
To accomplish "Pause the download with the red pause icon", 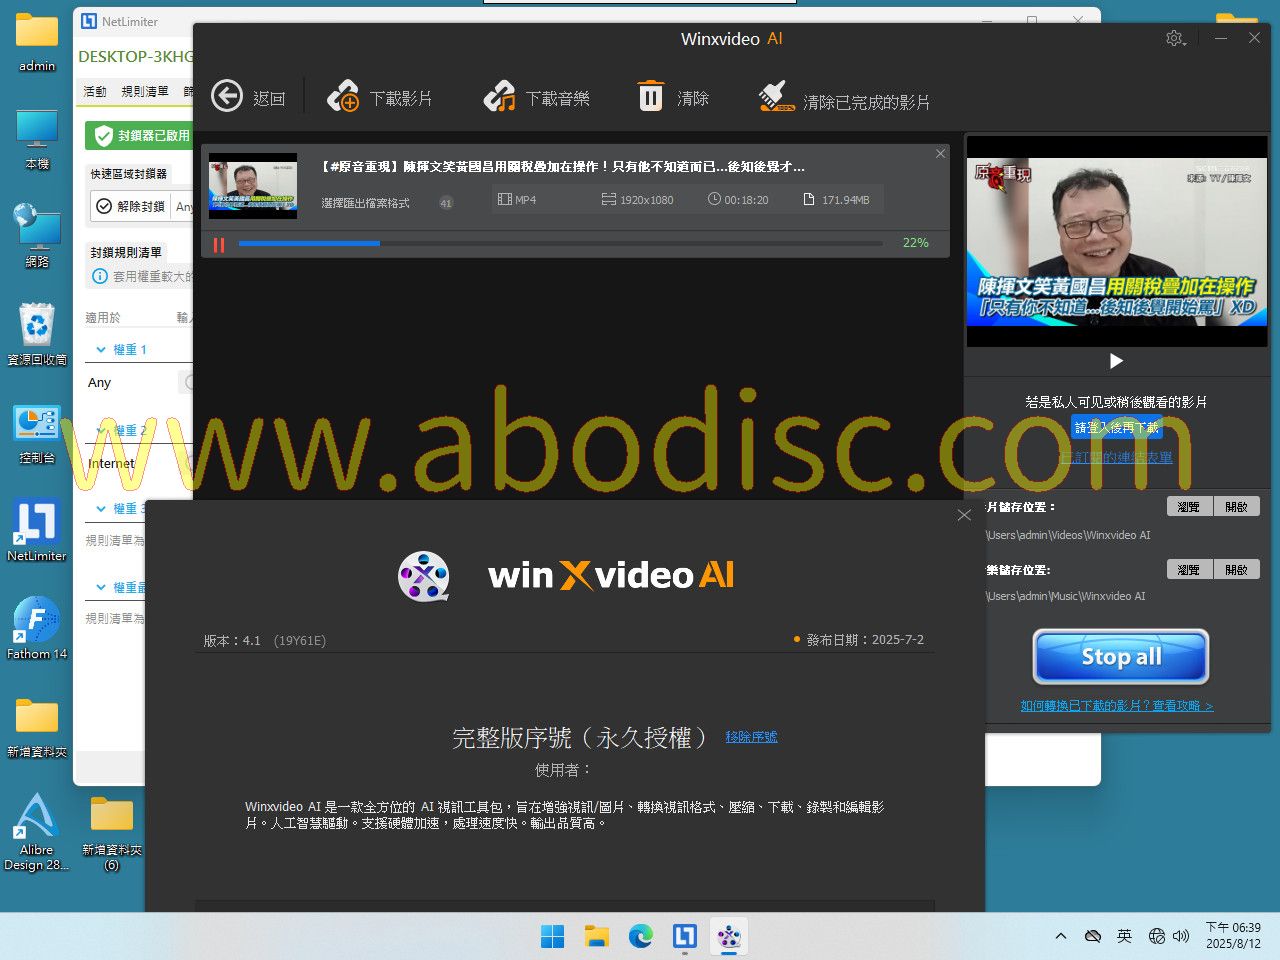I will (x=219, y=244).
